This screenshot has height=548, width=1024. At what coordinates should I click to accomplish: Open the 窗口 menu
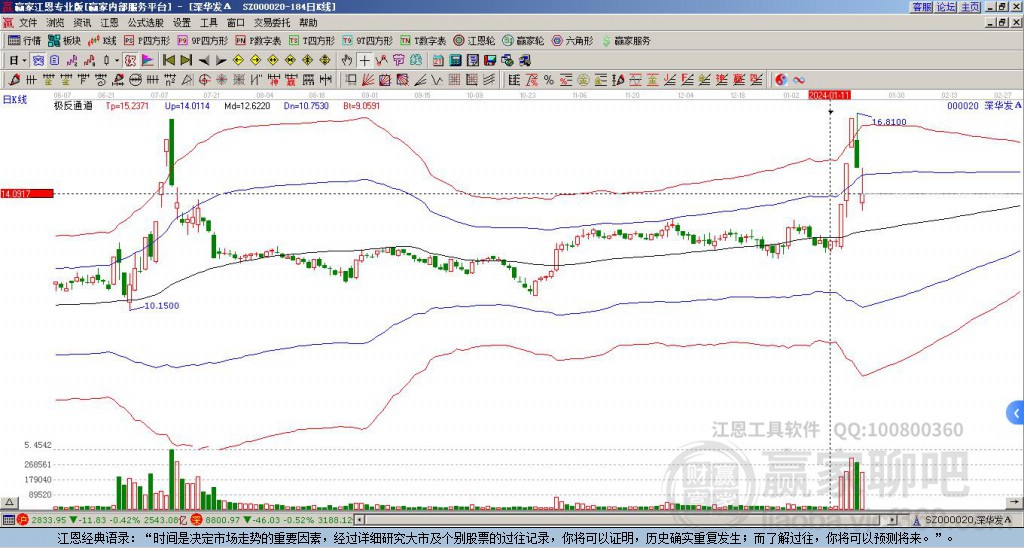pyautogui.click(x=236, y=23)
